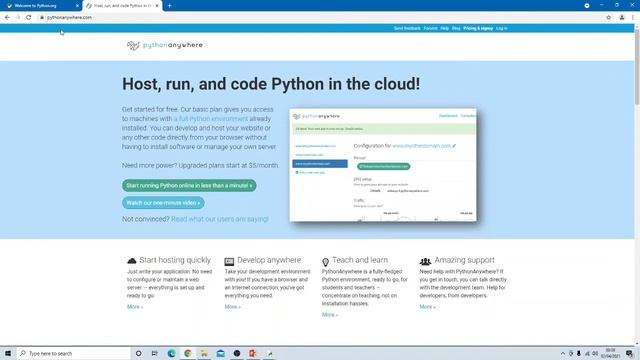Click the lightbulb icon beside Teach and learn
Screen dimensions: 640x360
(325, 262)
